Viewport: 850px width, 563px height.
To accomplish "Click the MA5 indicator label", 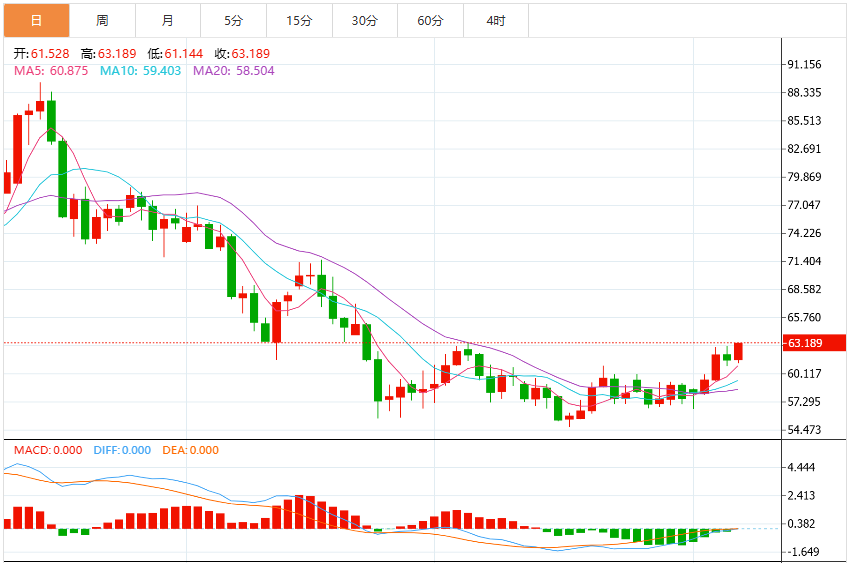I will click(x=51, y=71).
